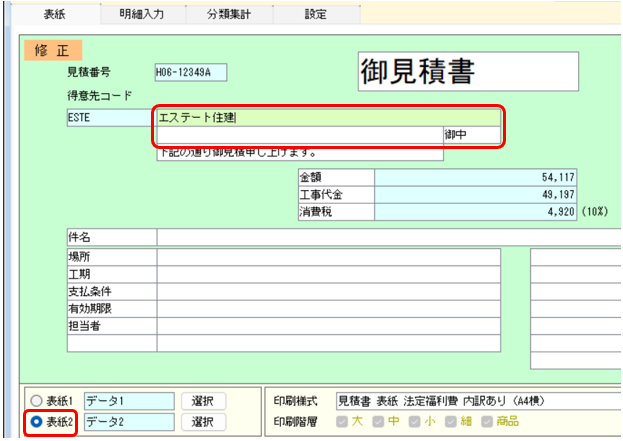Click the 件名 label cell
This screenshot has height=441, width=623.
click(x=112, y=237)
